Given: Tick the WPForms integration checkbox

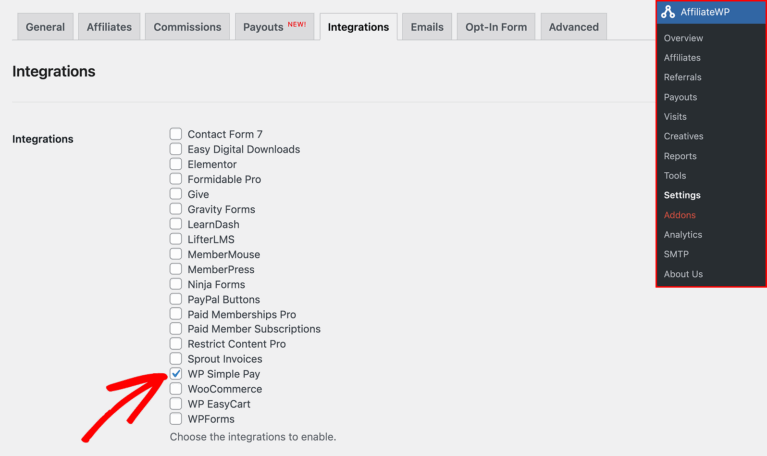Looking at the screenshot, I should [x=176, y=418].
